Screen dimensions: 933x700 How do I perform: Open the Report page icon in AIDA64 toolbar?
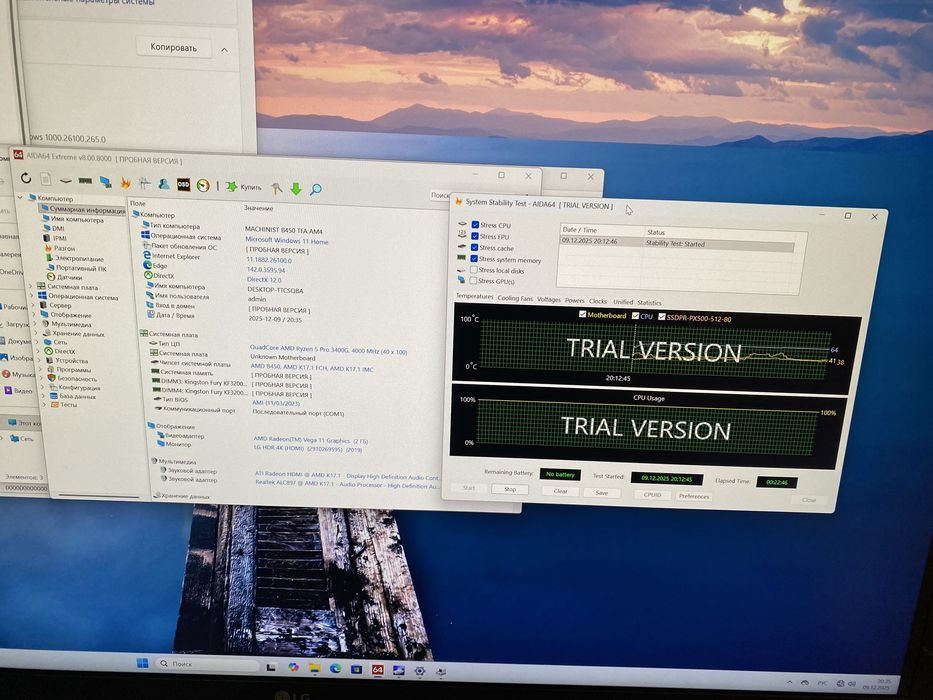pyautogui.click(x=45, y=179)
